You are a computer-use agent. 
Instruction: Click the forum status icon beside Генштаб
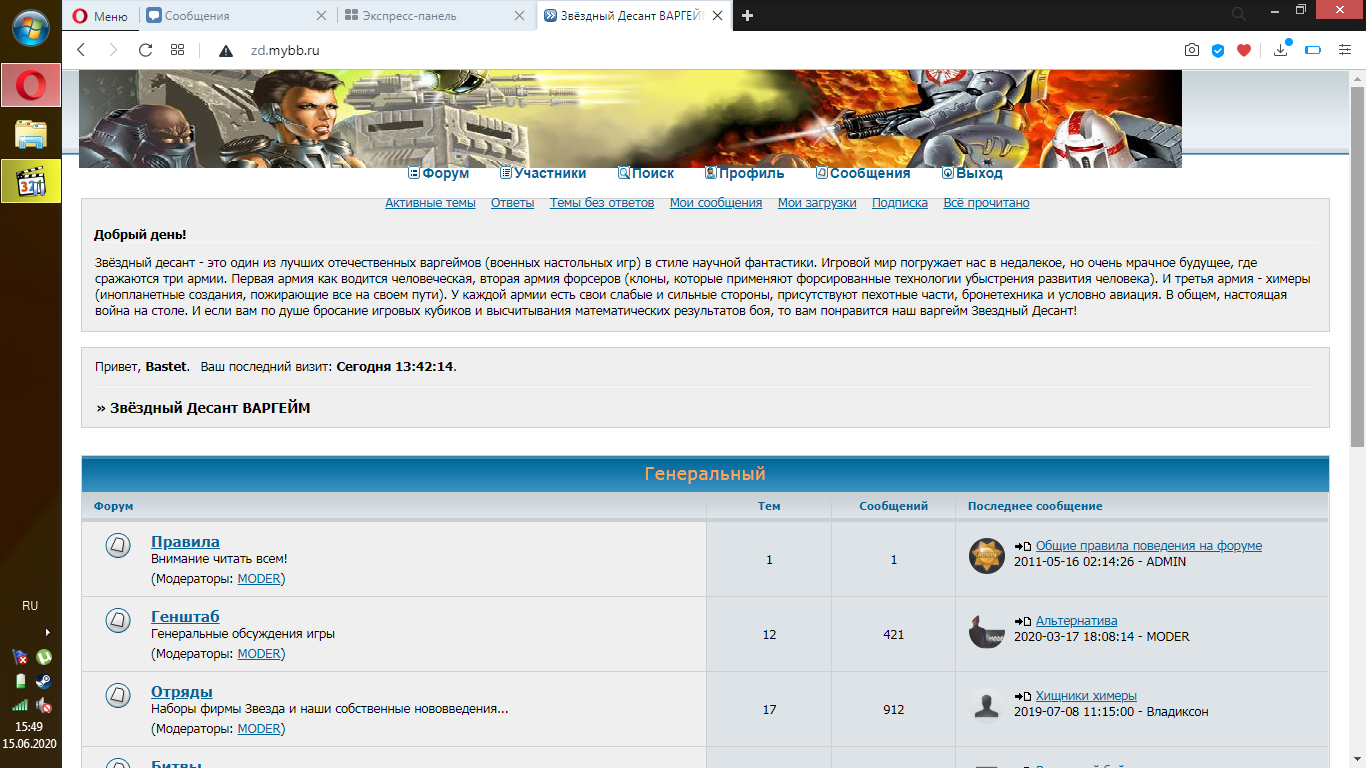(x=118, y=620)
